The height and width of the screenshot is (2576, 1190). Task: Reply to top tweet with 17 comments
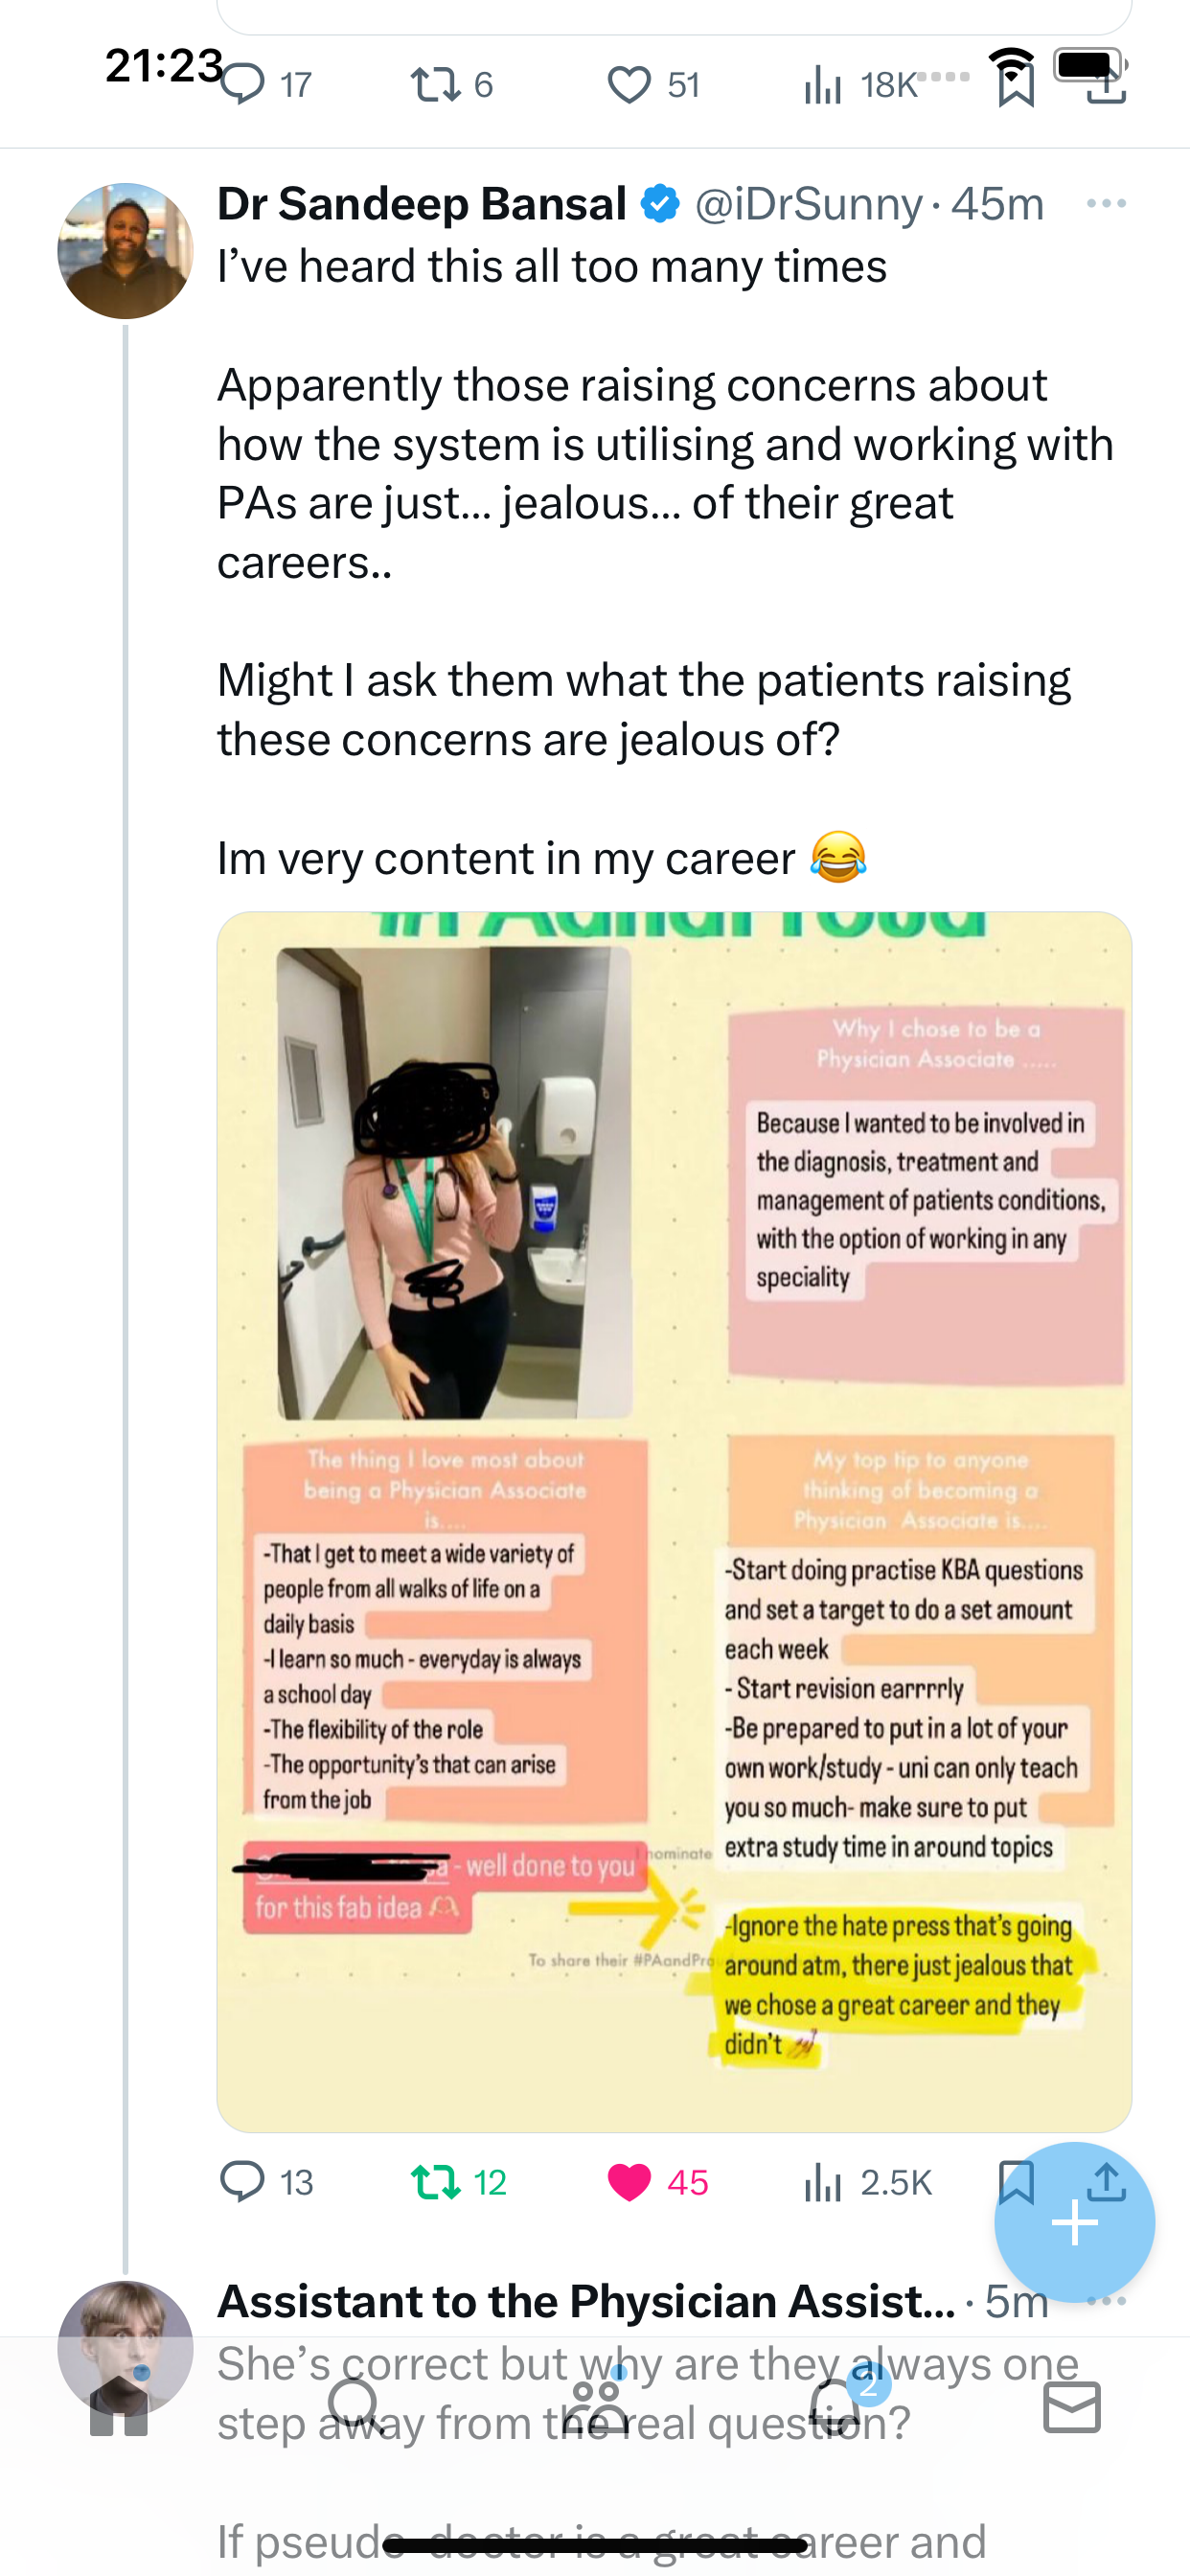[266, 85]
